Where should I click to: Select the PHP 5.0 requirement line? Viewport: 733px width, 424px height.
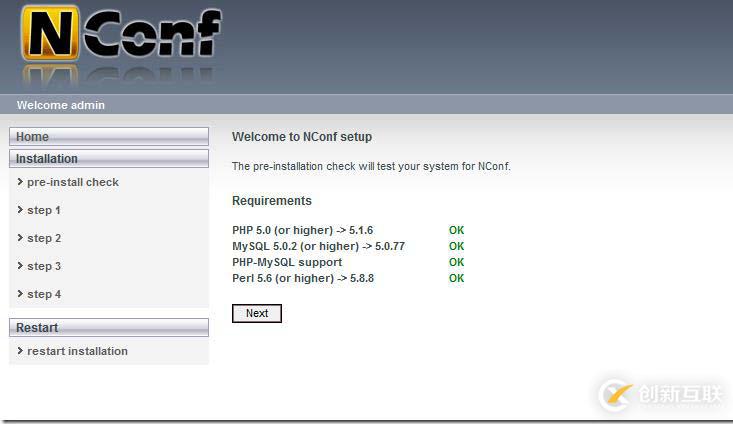pos(302,230)
